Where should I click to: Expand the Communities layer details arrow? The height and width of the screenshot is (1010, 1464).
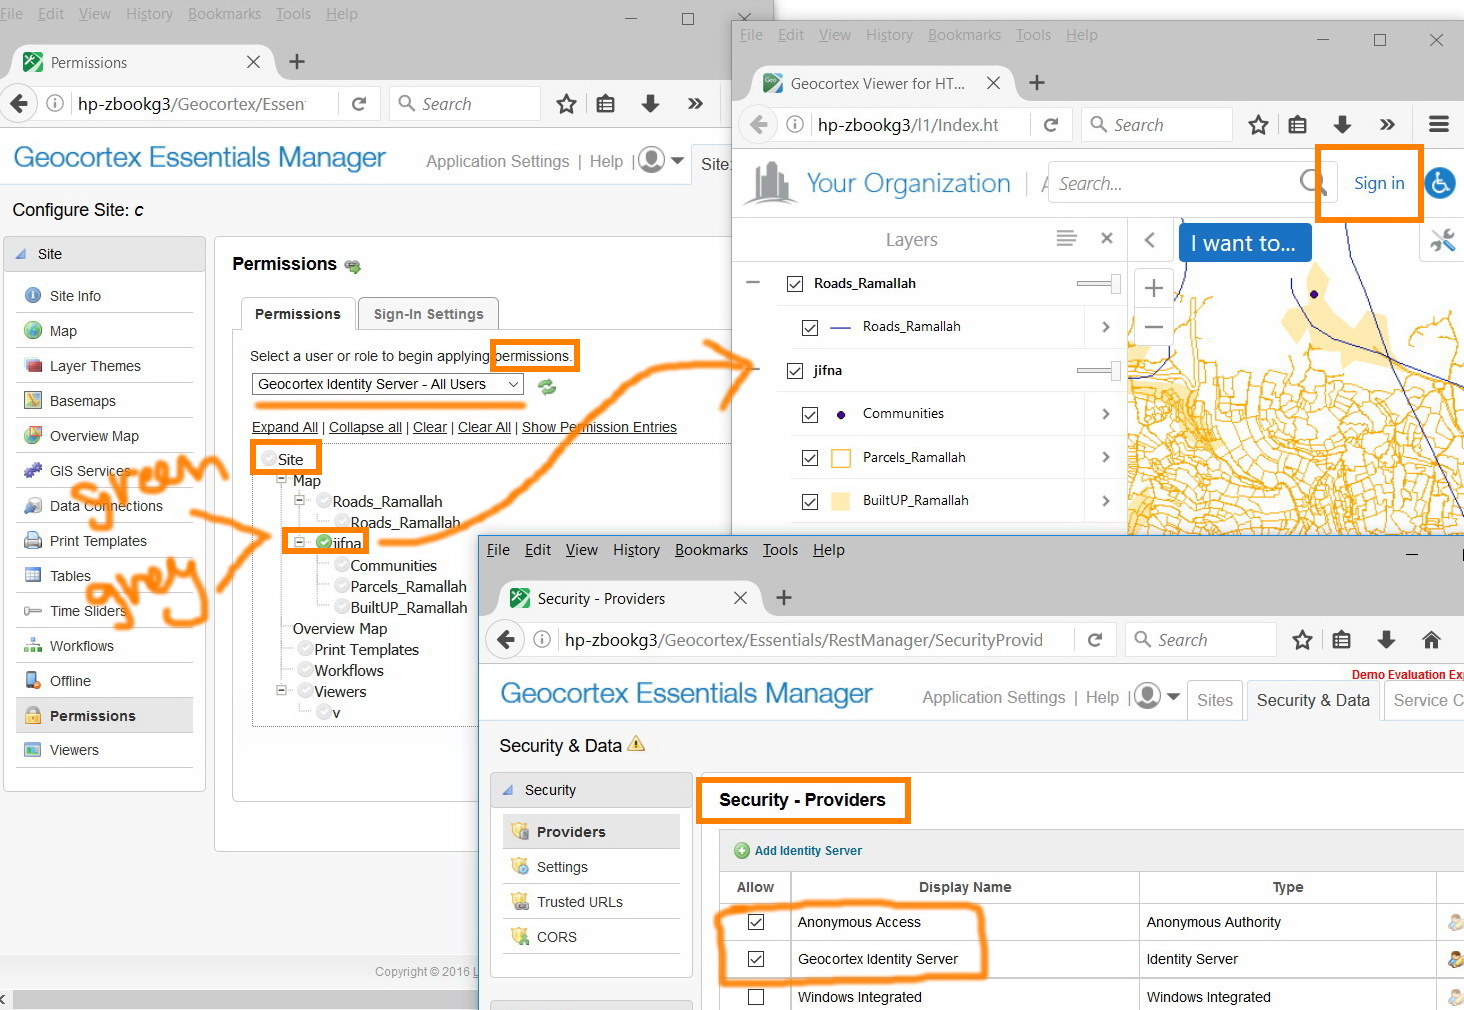[x=1105, y=413]
